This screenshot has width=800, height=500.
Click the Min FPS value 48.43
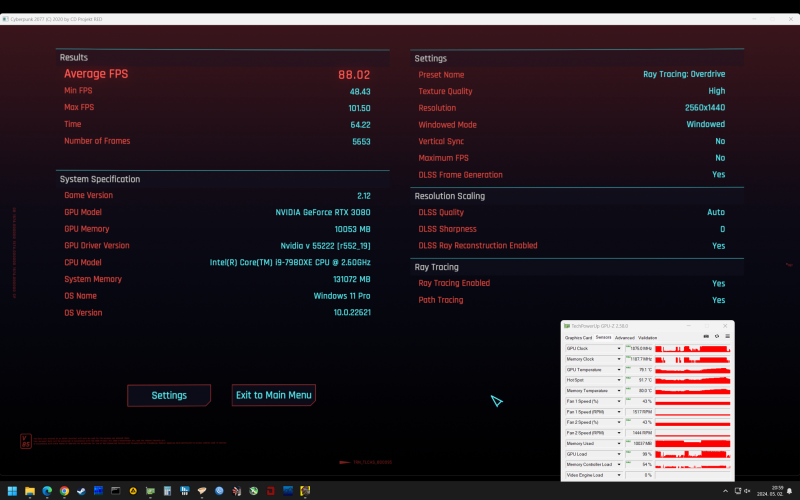(360, 92)
